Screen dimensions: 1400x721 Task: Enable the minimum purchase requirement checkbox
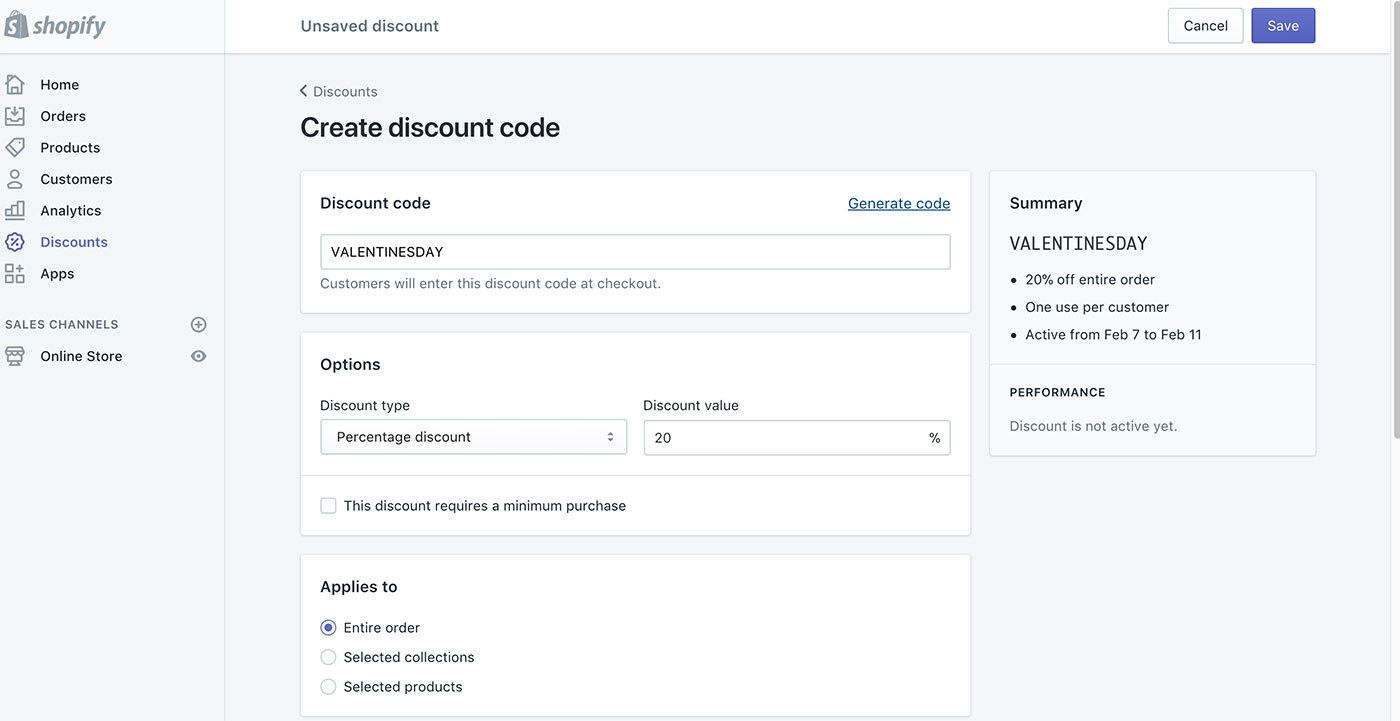tap(328, 506)
